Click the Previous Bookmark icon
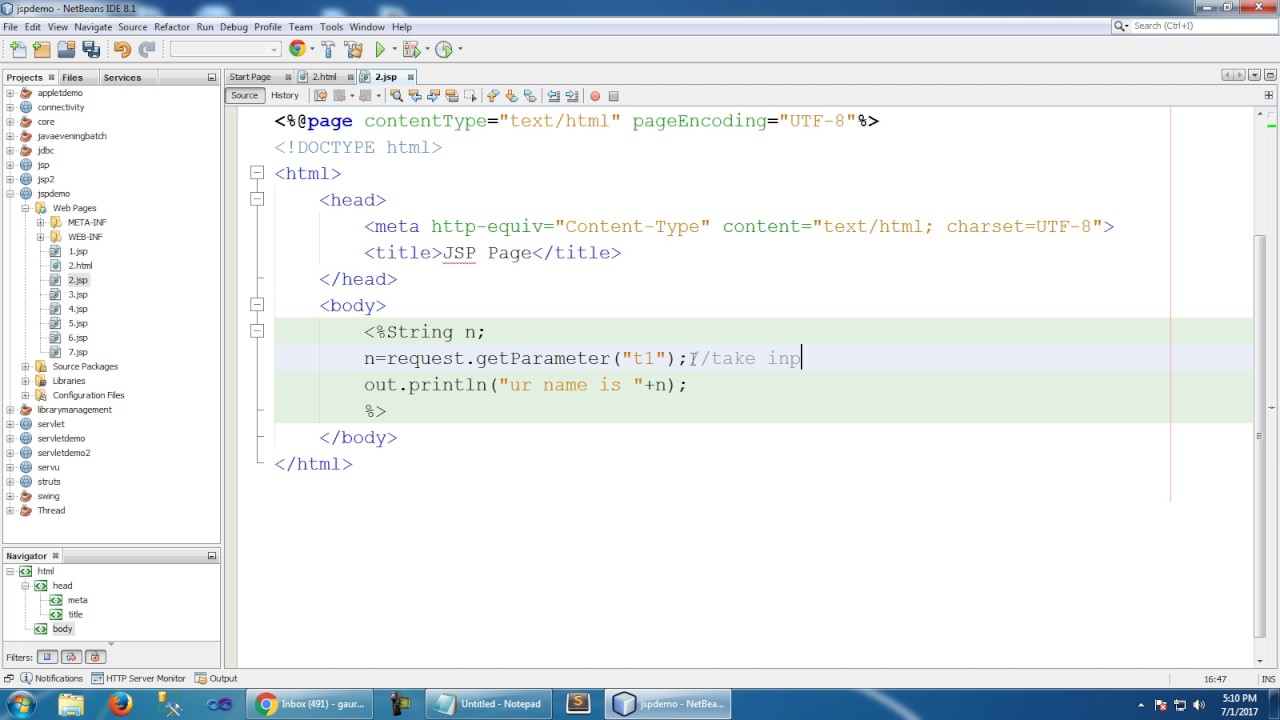This screenshot has width=1280, height=720. [492, 96]
